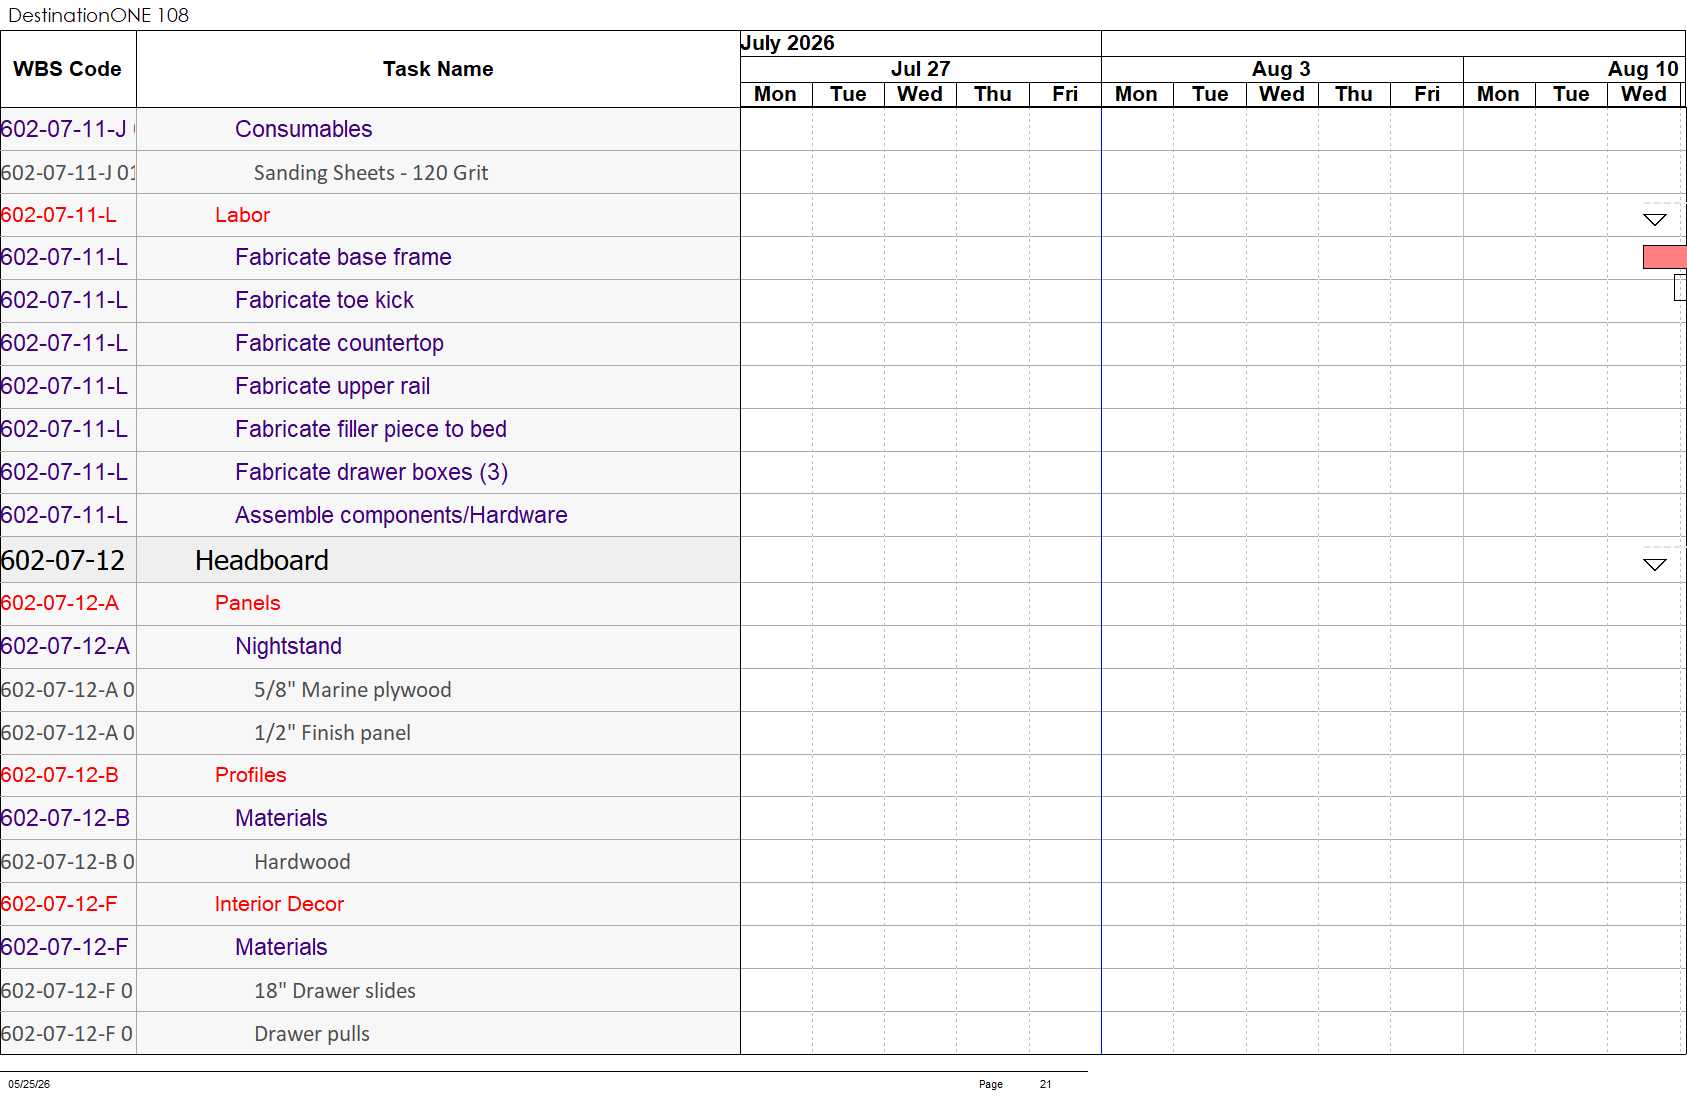Click the Tue day header under Aug 3
Screen dimensions: 1687x1097
[1210, 94]
